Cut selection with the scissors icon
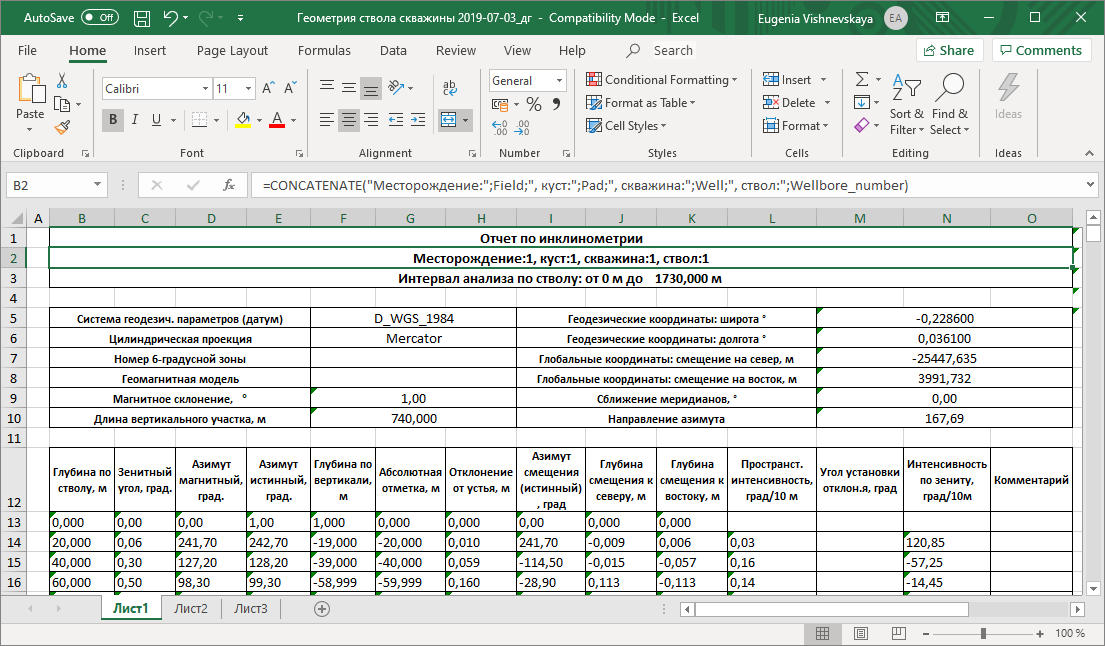 click(62, 81)
